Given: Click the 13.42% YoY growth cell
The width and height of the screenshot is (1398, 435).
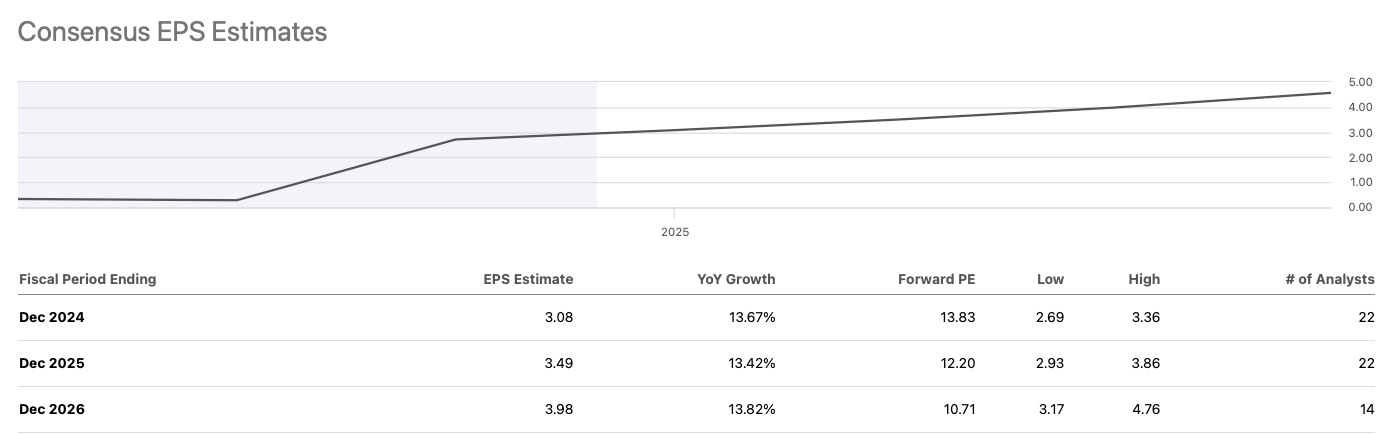Looking at the screenshot, I should point(752,363).
